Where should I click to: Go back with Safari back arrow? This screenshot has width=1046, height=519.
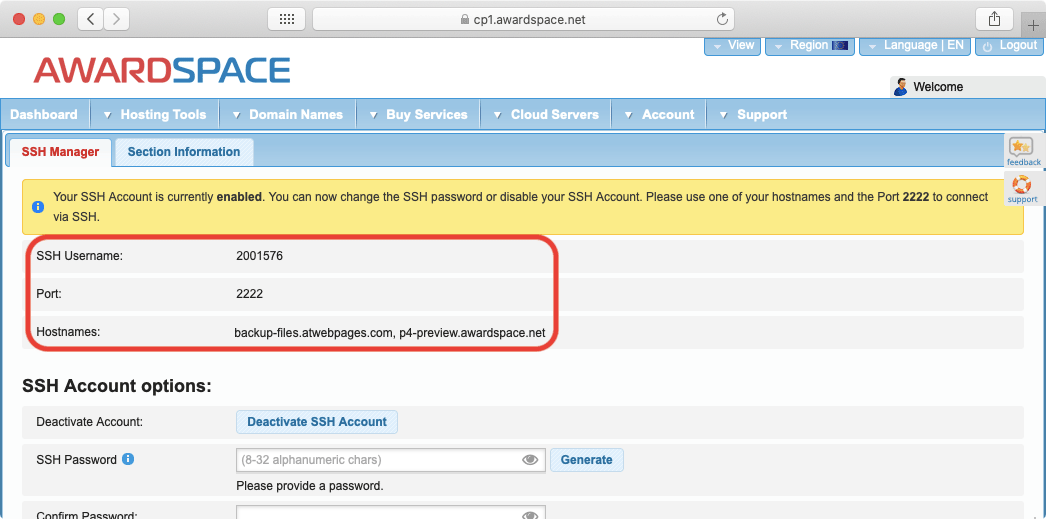[x=91, y=19]
